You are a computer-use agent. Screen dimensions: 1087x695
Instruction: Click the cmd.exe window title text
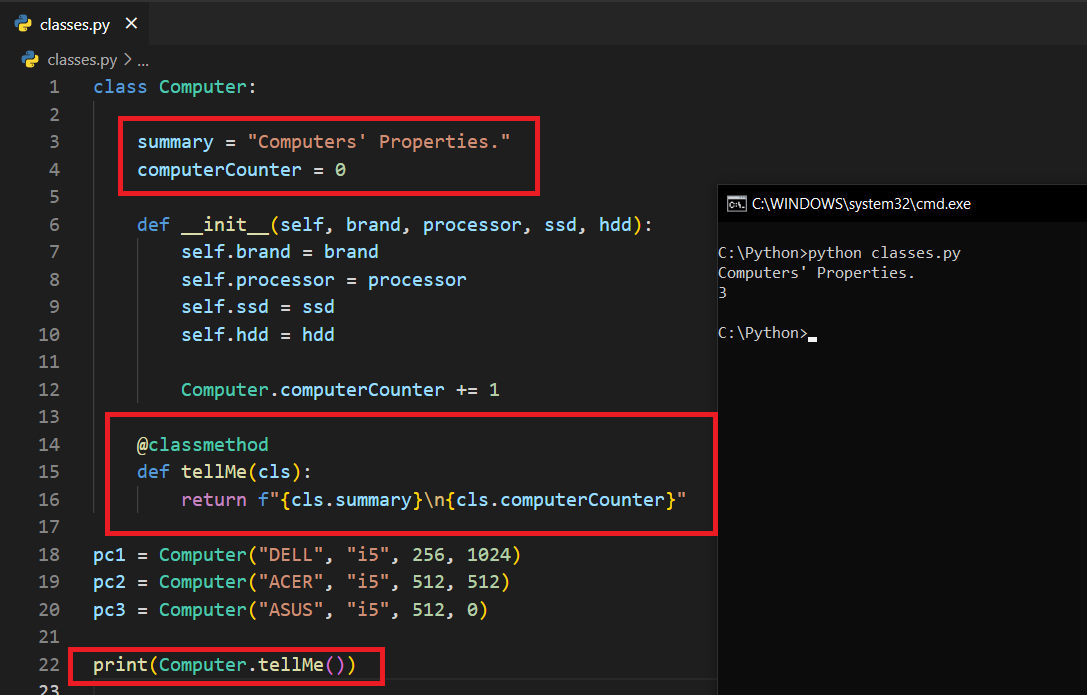click(x=861, y=204)
